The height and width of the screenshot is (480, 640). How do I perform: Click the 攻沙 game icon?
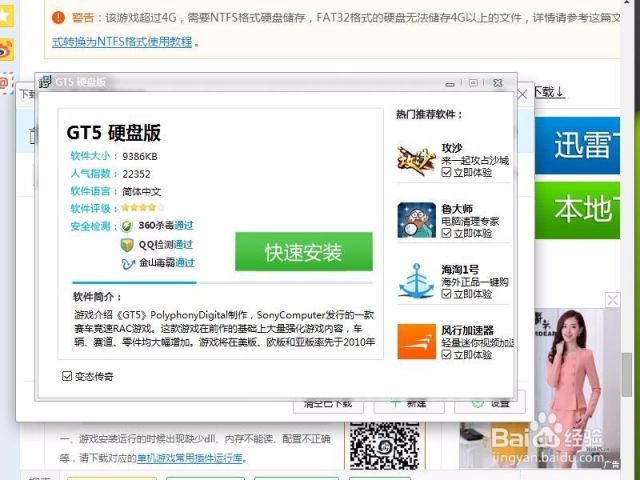pyautogui.click(x=416, y=161)
